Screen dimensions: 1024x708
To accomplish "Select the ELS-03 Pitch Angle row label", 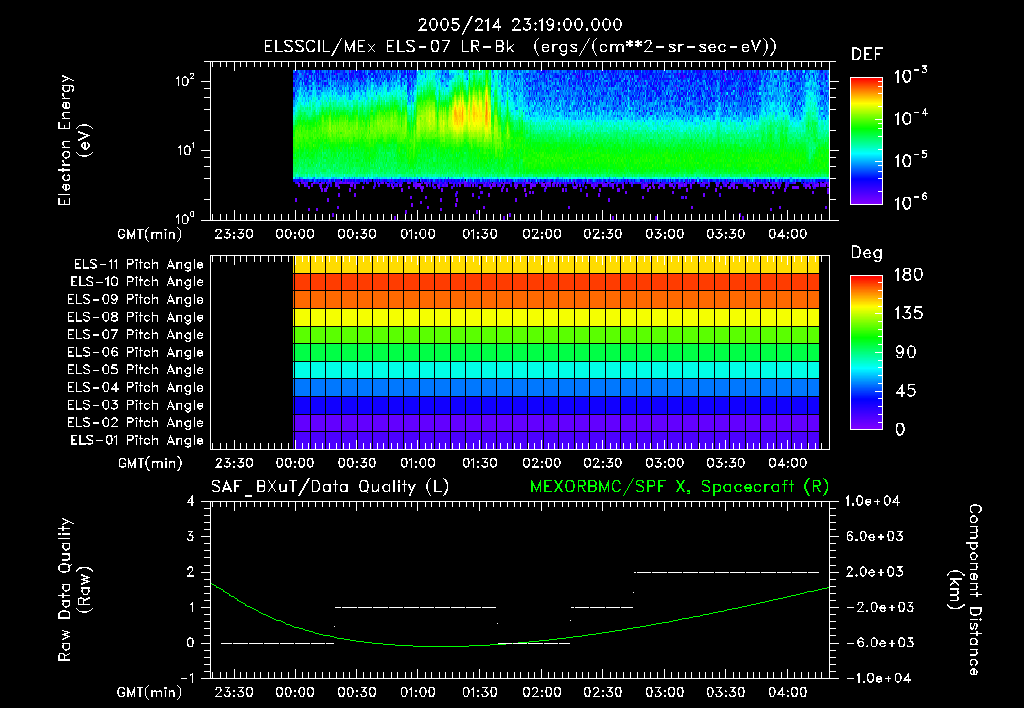I will tap(136, 405).
